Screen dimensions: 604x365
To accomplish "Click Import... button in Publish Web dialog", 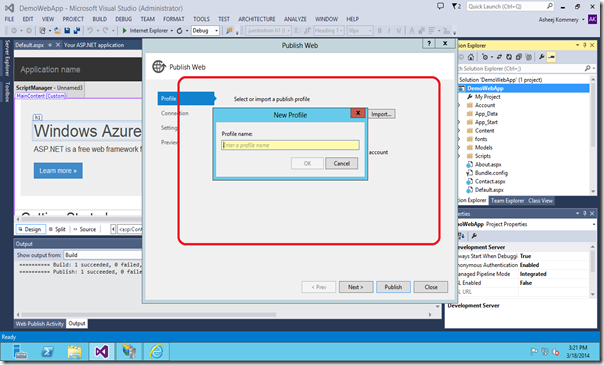I will 381,114.
